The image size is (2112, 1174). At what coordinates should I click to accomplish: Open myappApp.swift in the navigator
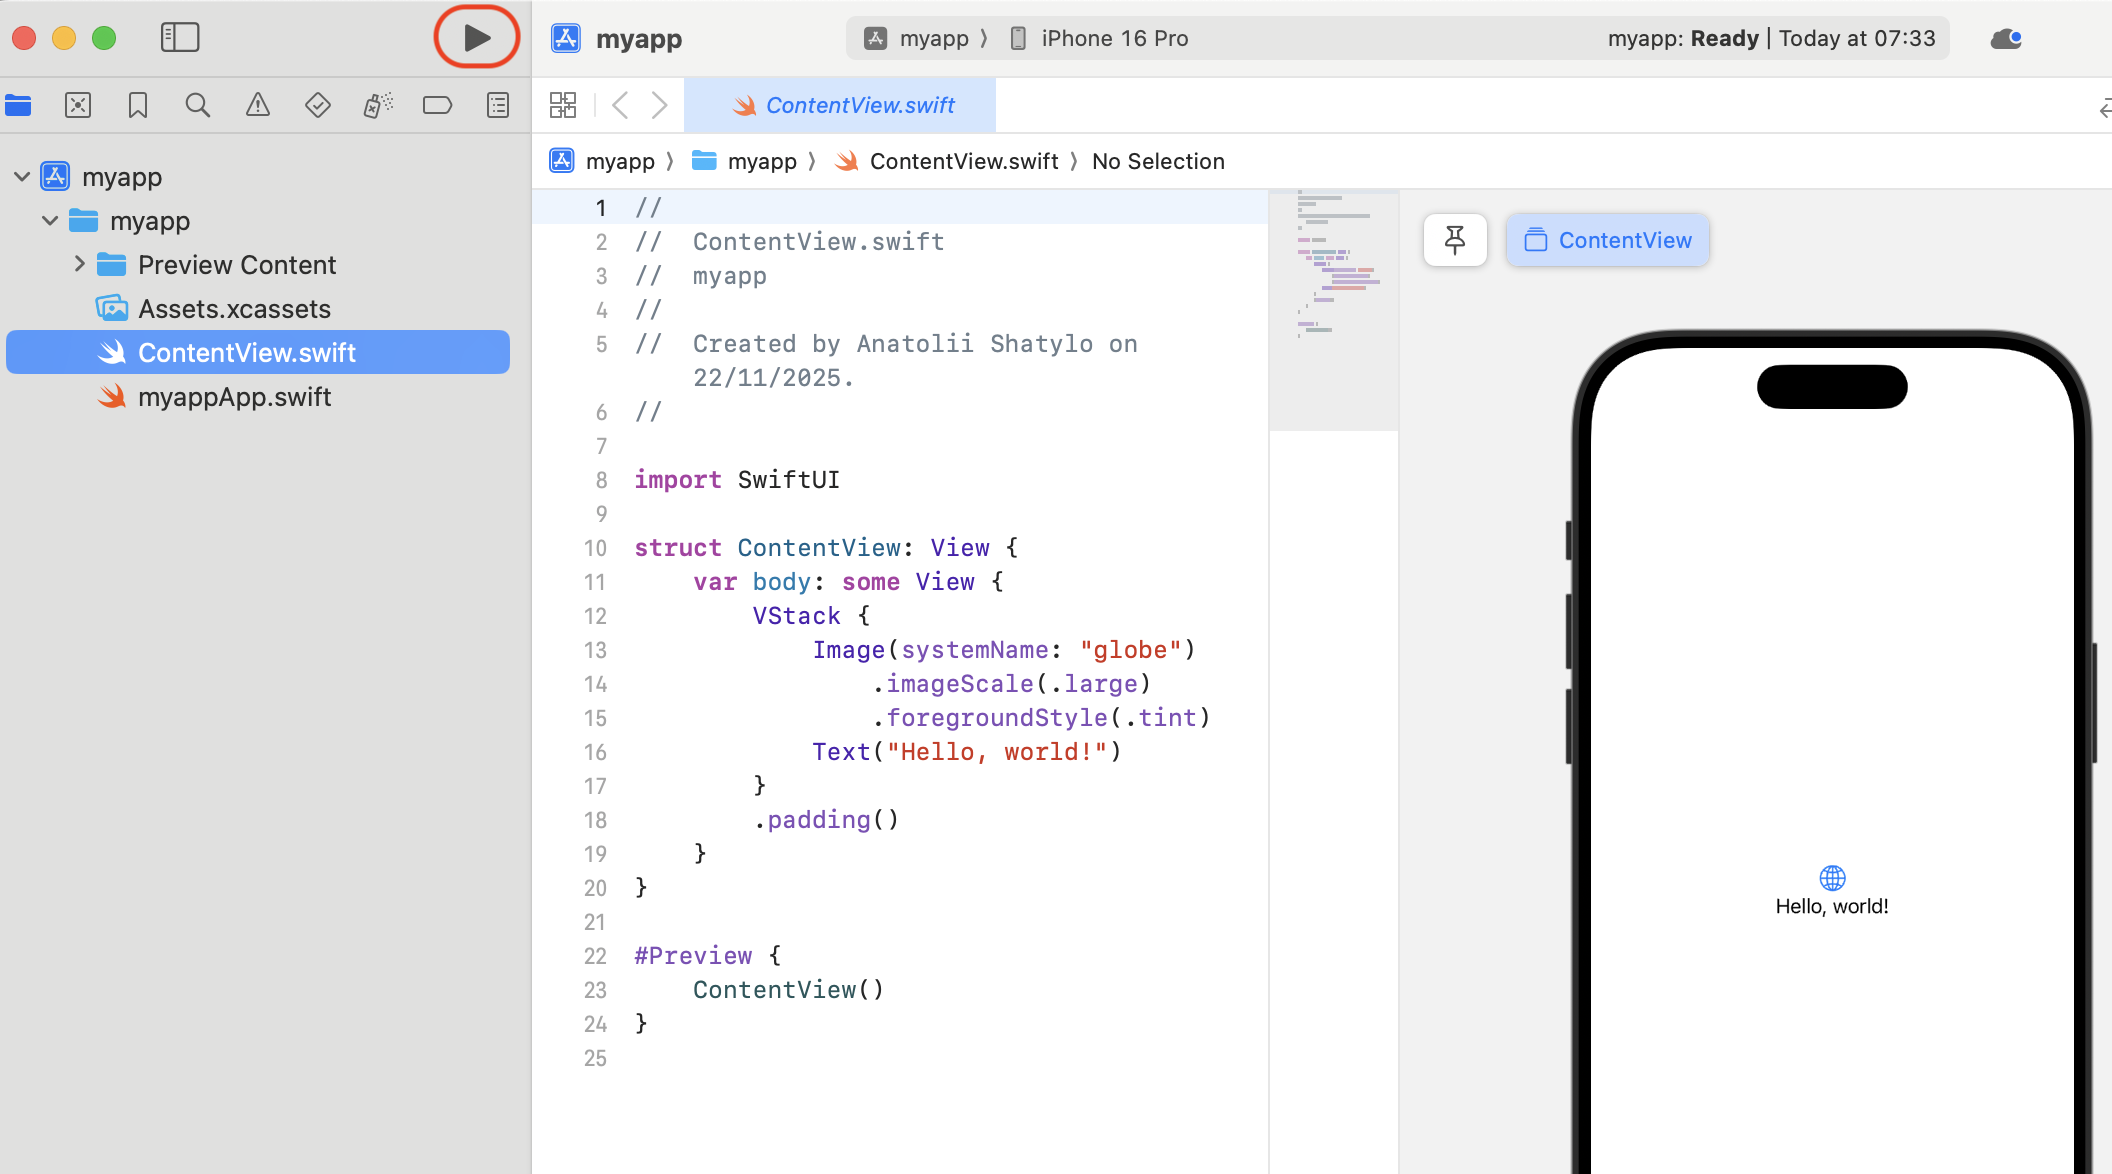coord(234,397)
